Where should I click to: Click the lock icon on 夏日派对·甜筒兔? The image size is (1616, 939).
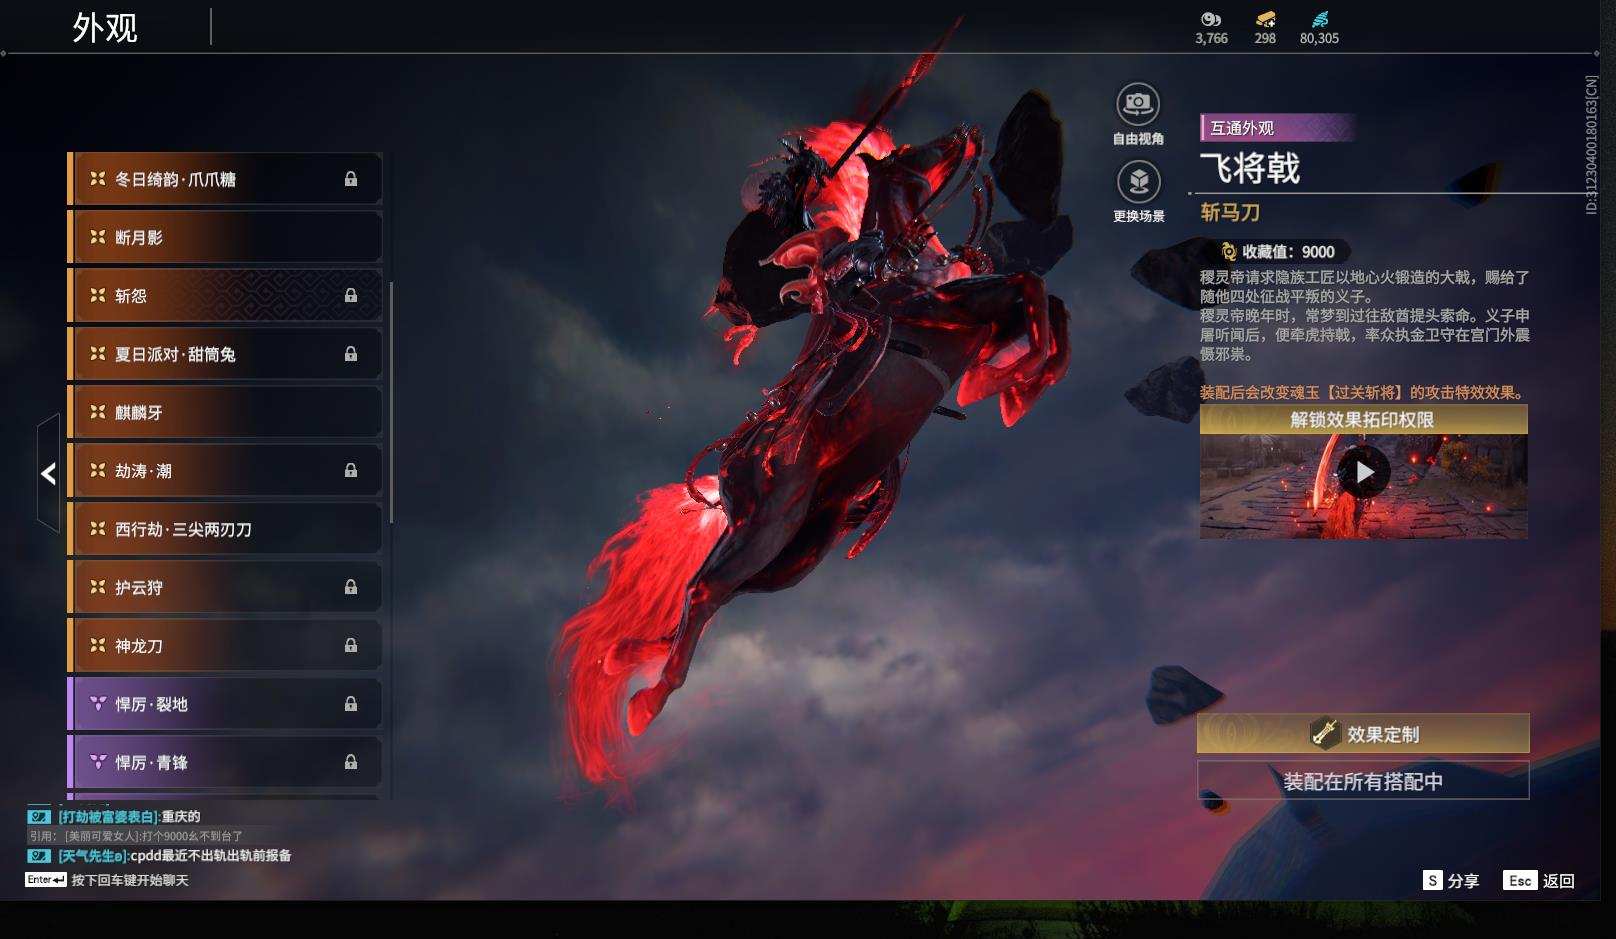tap(351, 354)
